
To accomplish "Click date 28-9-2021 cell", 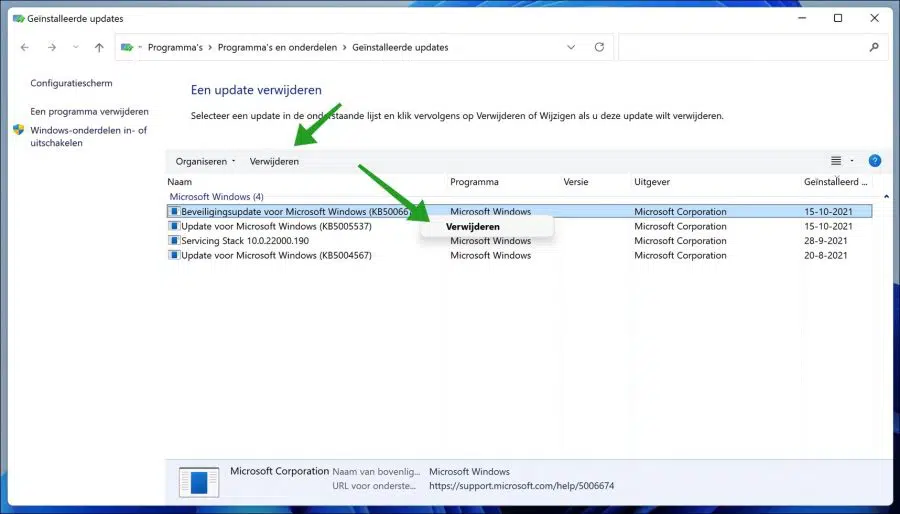I will pyautogui.click(x=825, y=241).
